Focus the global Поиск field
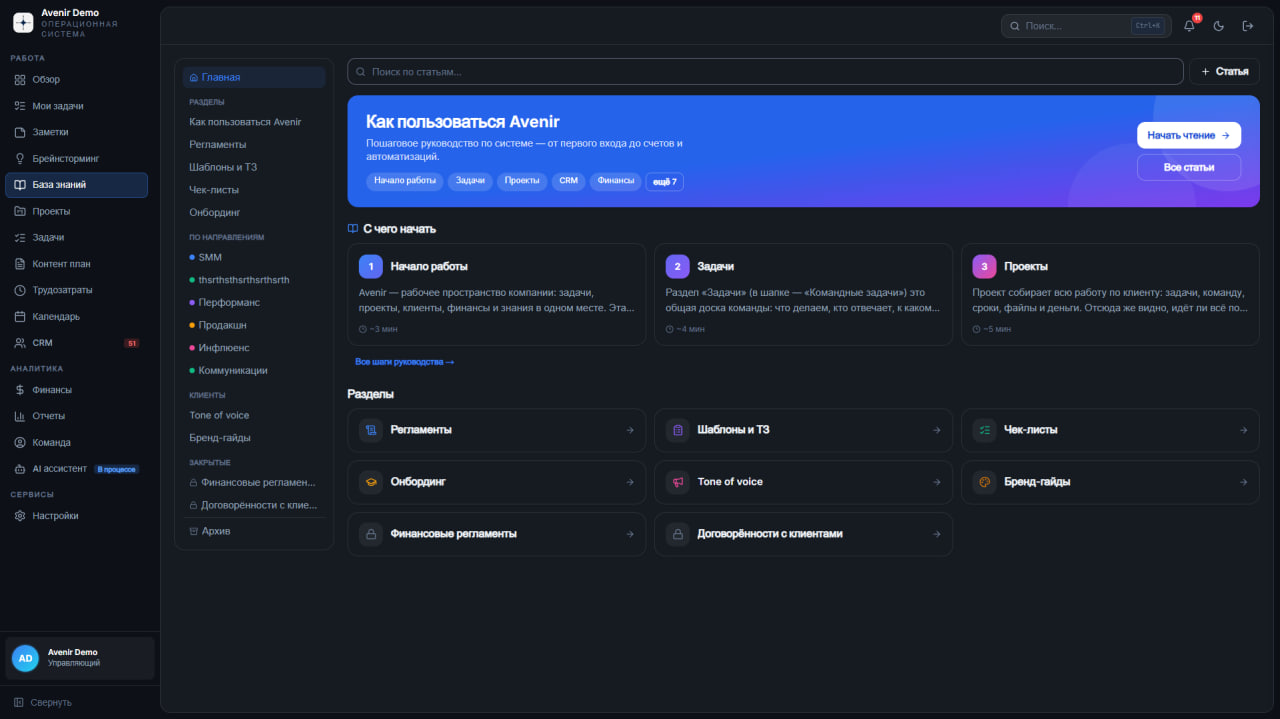This screenshot has height=719, width=1280. (x=1086, y=26)
